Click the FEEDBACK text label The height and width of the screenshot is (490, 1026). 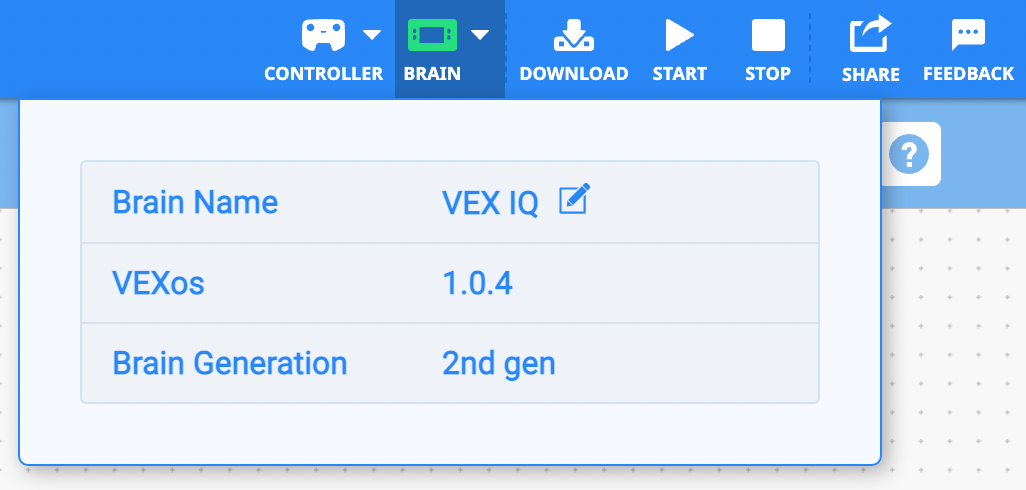[x=968, y=74]
